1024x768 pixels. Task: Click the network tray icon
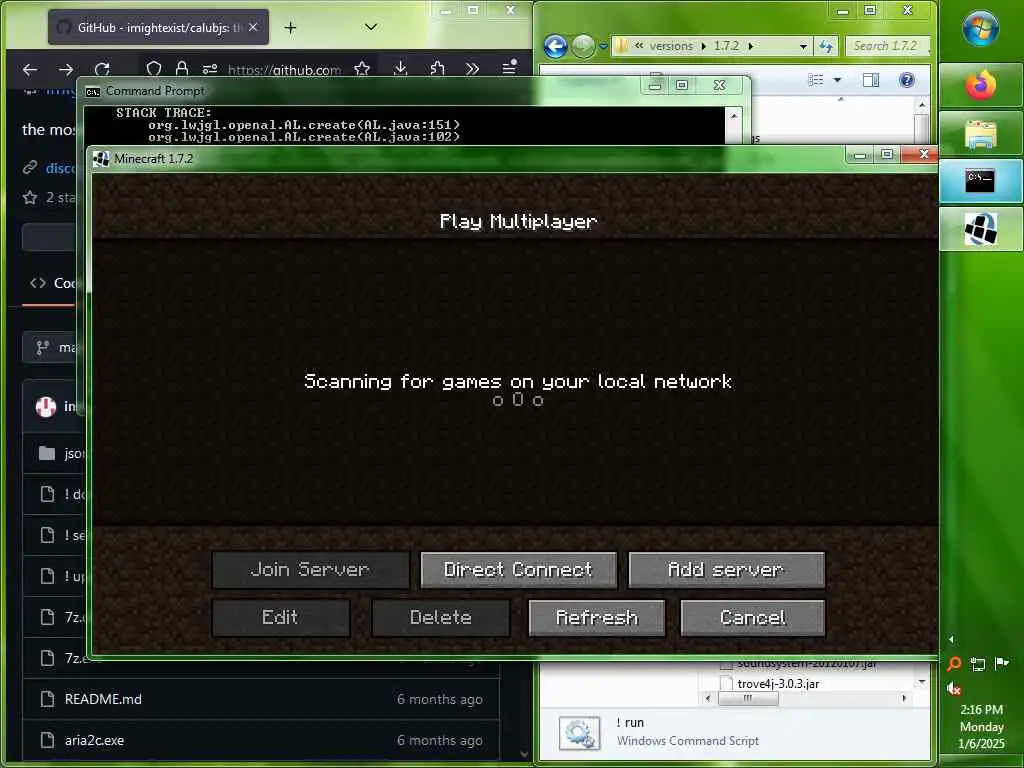click(978, 664)
